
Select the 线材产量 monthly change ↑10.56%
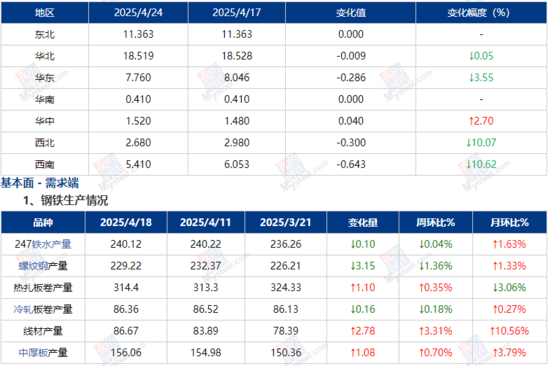pos(509,331)
